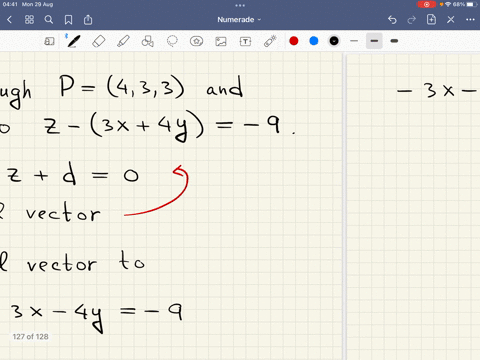Tap the multitasking three dots at top
480x360 pixels.
[240, 5]
